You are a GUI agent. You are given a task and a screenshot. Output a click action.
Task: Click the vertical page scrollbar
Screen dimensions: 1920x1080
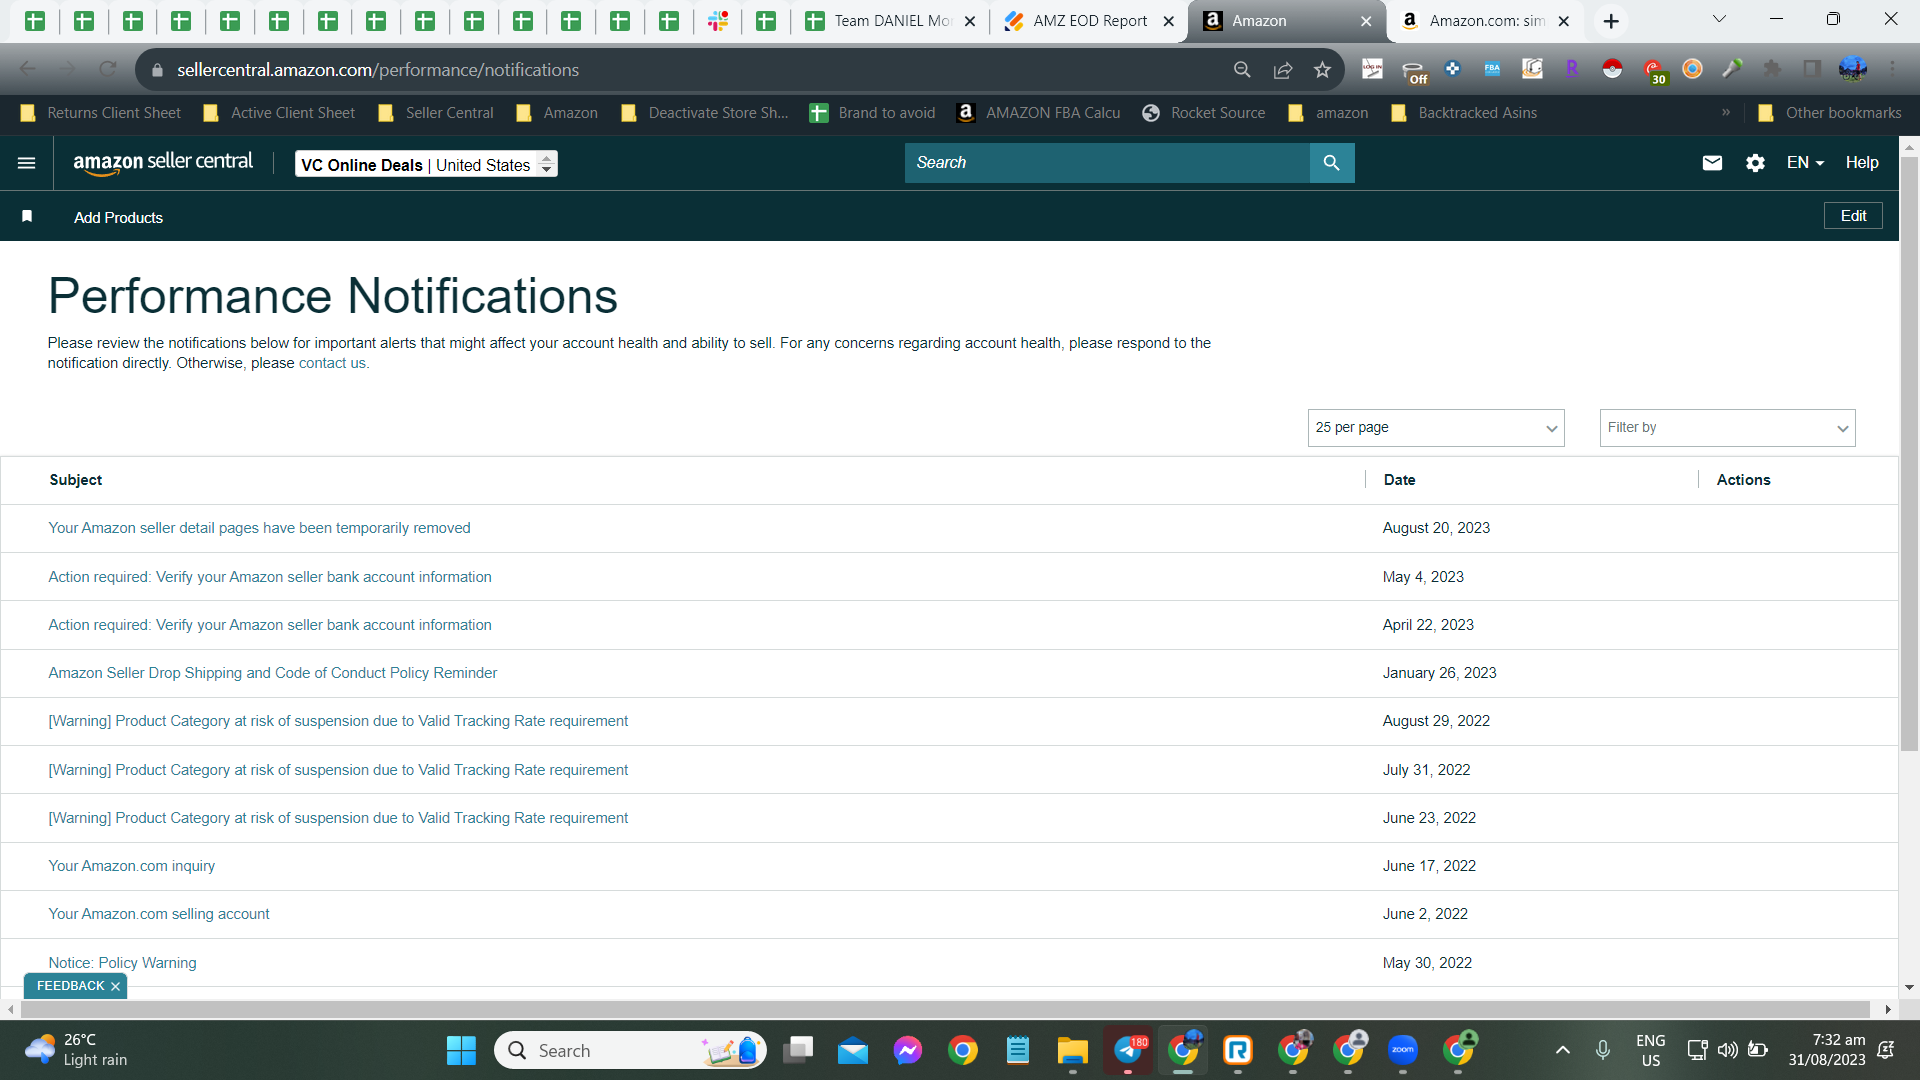click(1909, 453)
